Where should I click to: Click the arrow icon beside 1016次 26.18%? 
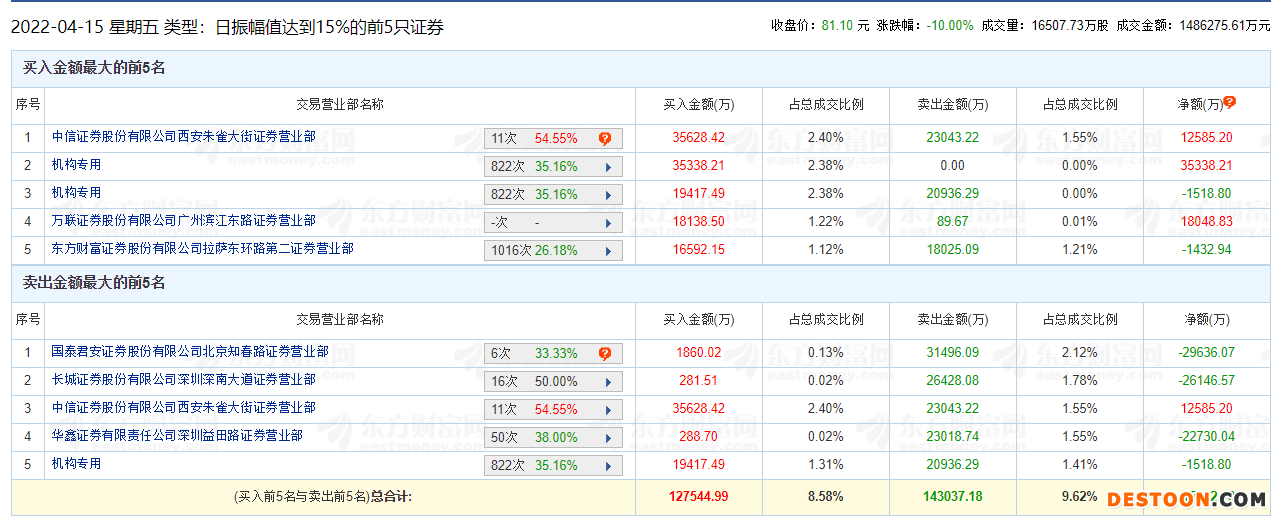click(x=608, y=251)
